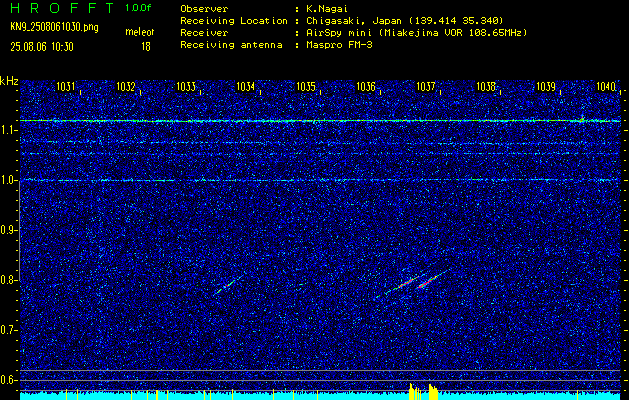Click the 1.0 kHz frequency label
The image size is (629, 400).
(8, 181)
